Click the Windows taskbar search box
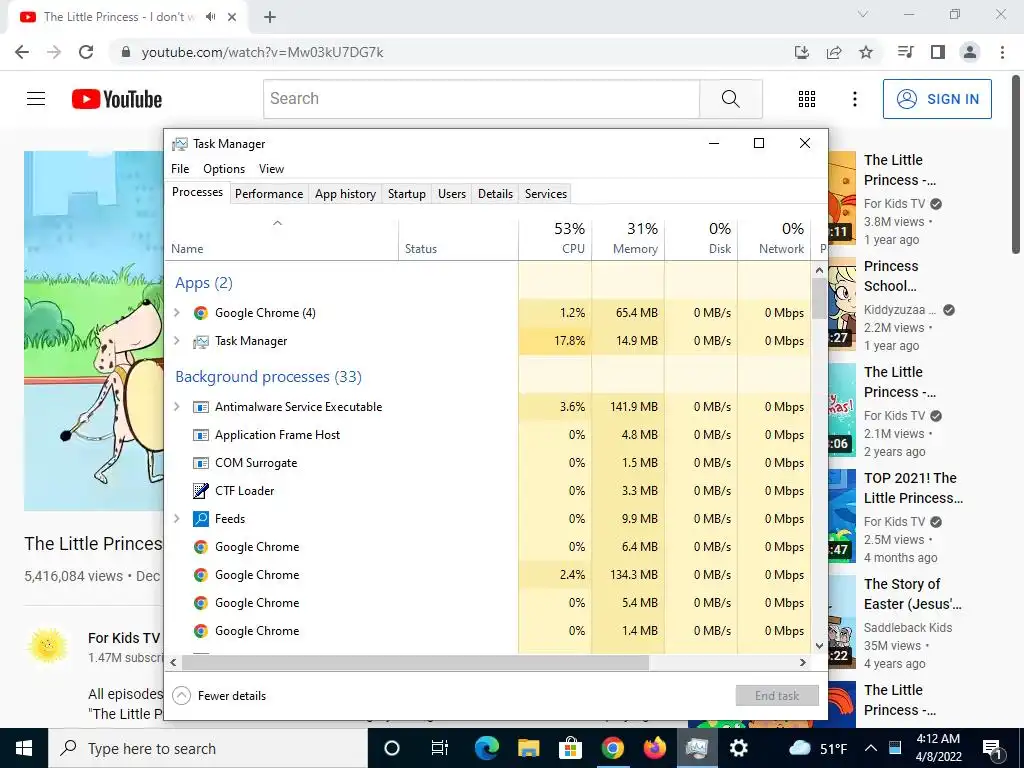The image size is (1024, 768). pyautogui.click(x=208, y=748)
